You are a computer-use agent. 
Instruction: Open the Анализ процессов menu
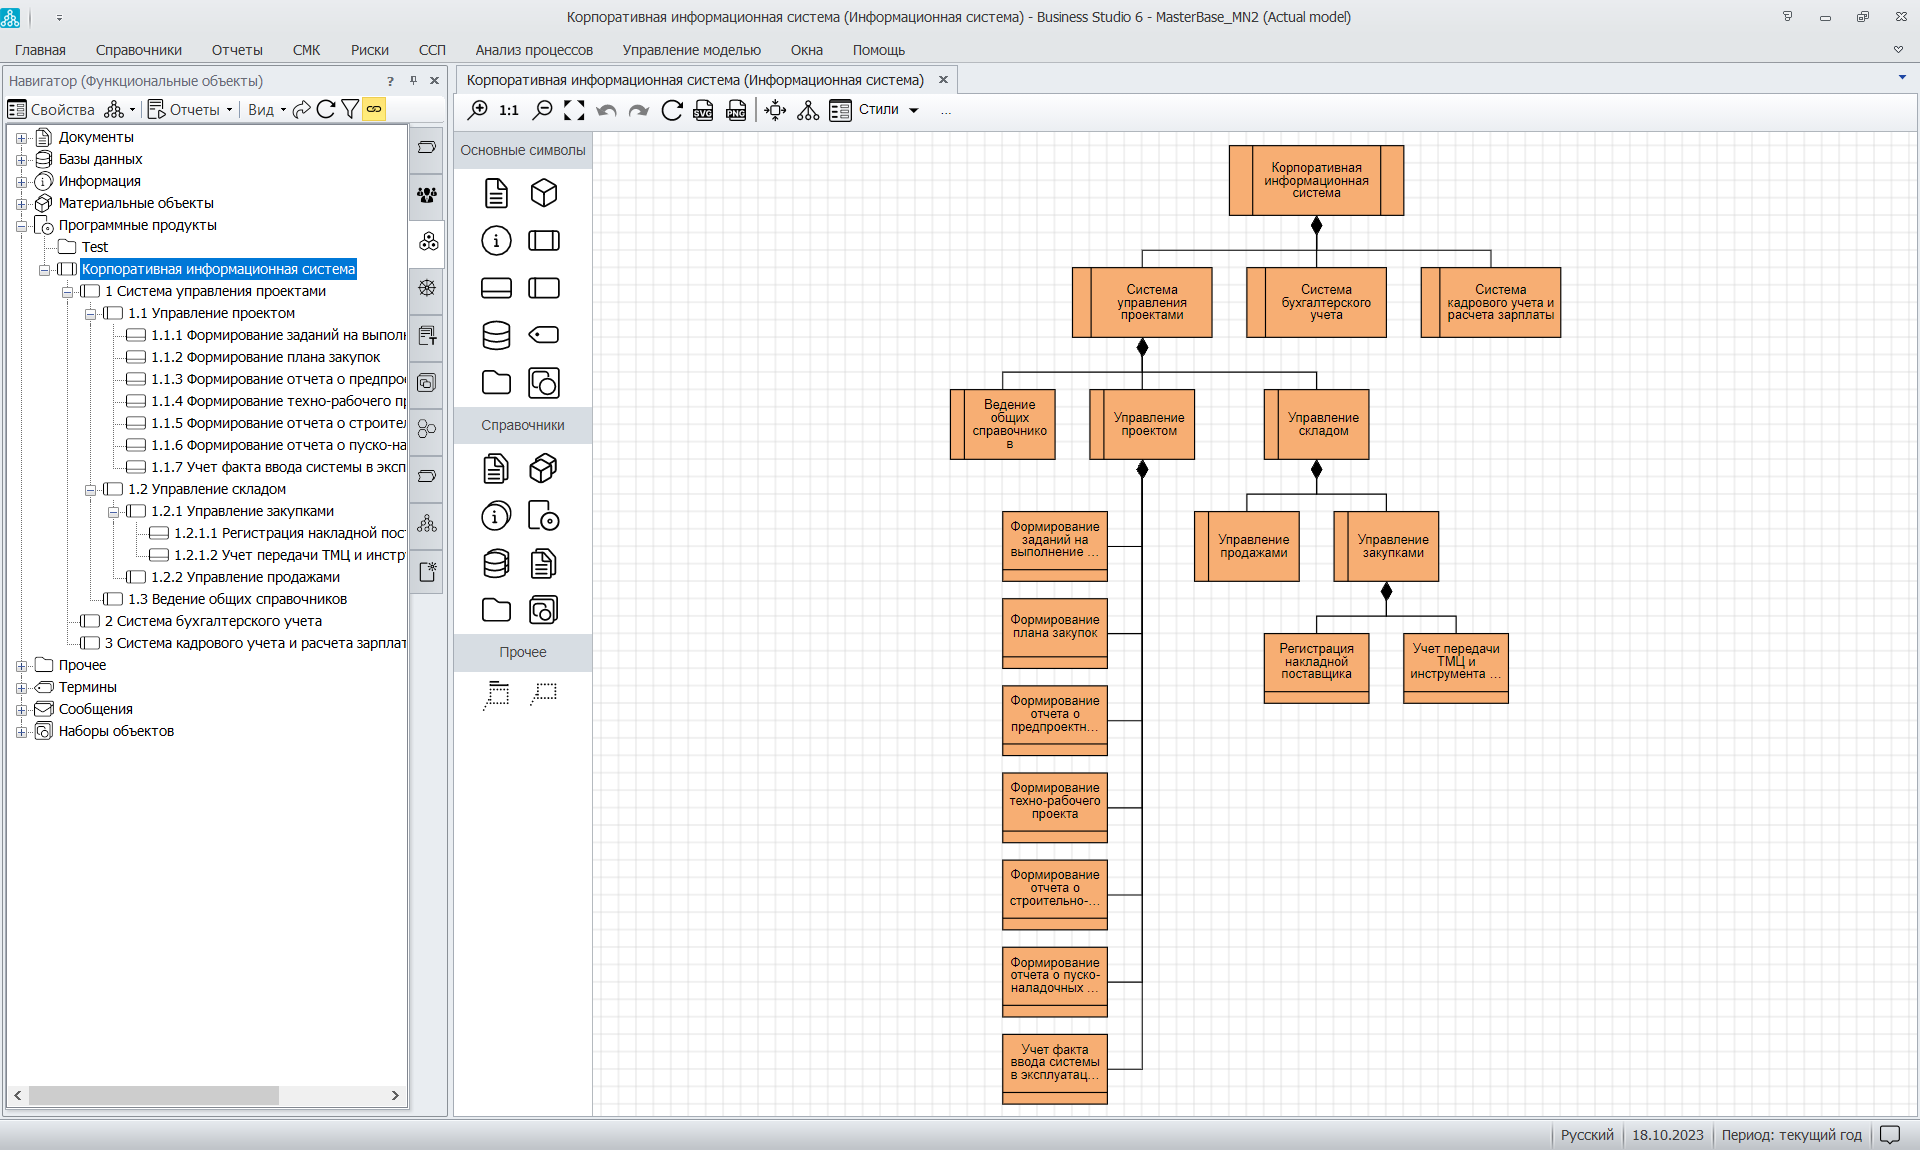click(x=533, y=50)
